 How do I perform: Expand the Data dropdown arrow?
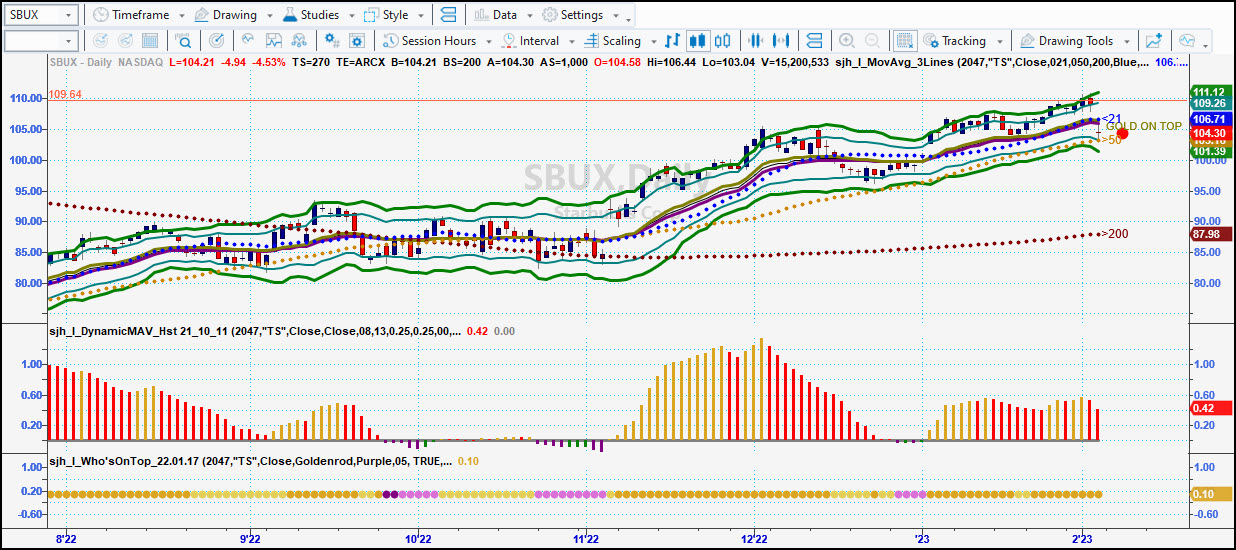click(529, 16)
